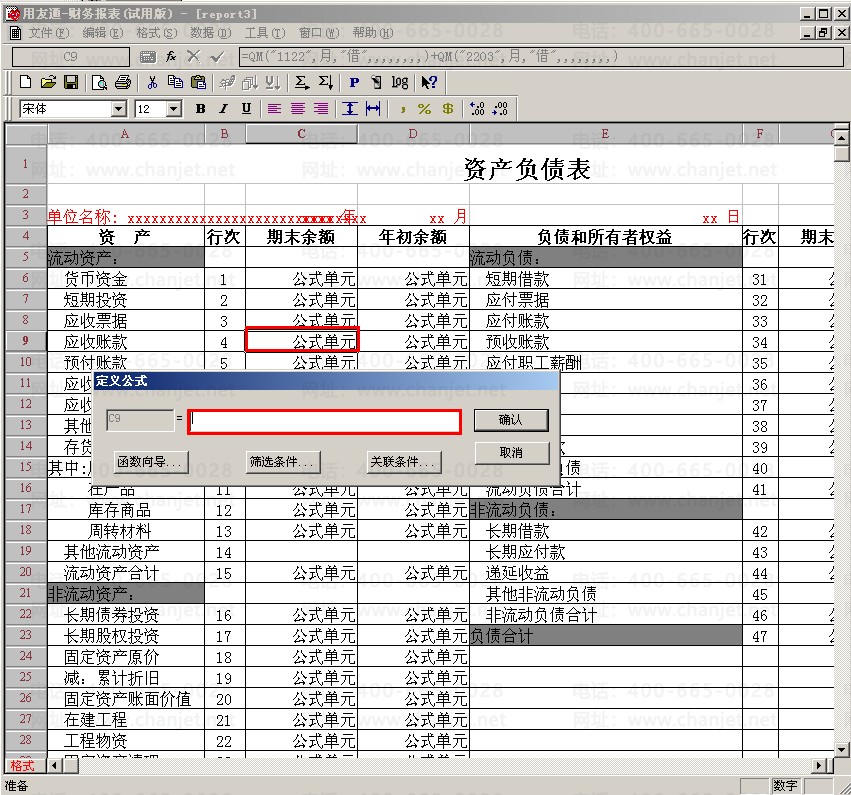Apply percent number format
This screenshot has width=851, height=795.
(x=424, y=108)
